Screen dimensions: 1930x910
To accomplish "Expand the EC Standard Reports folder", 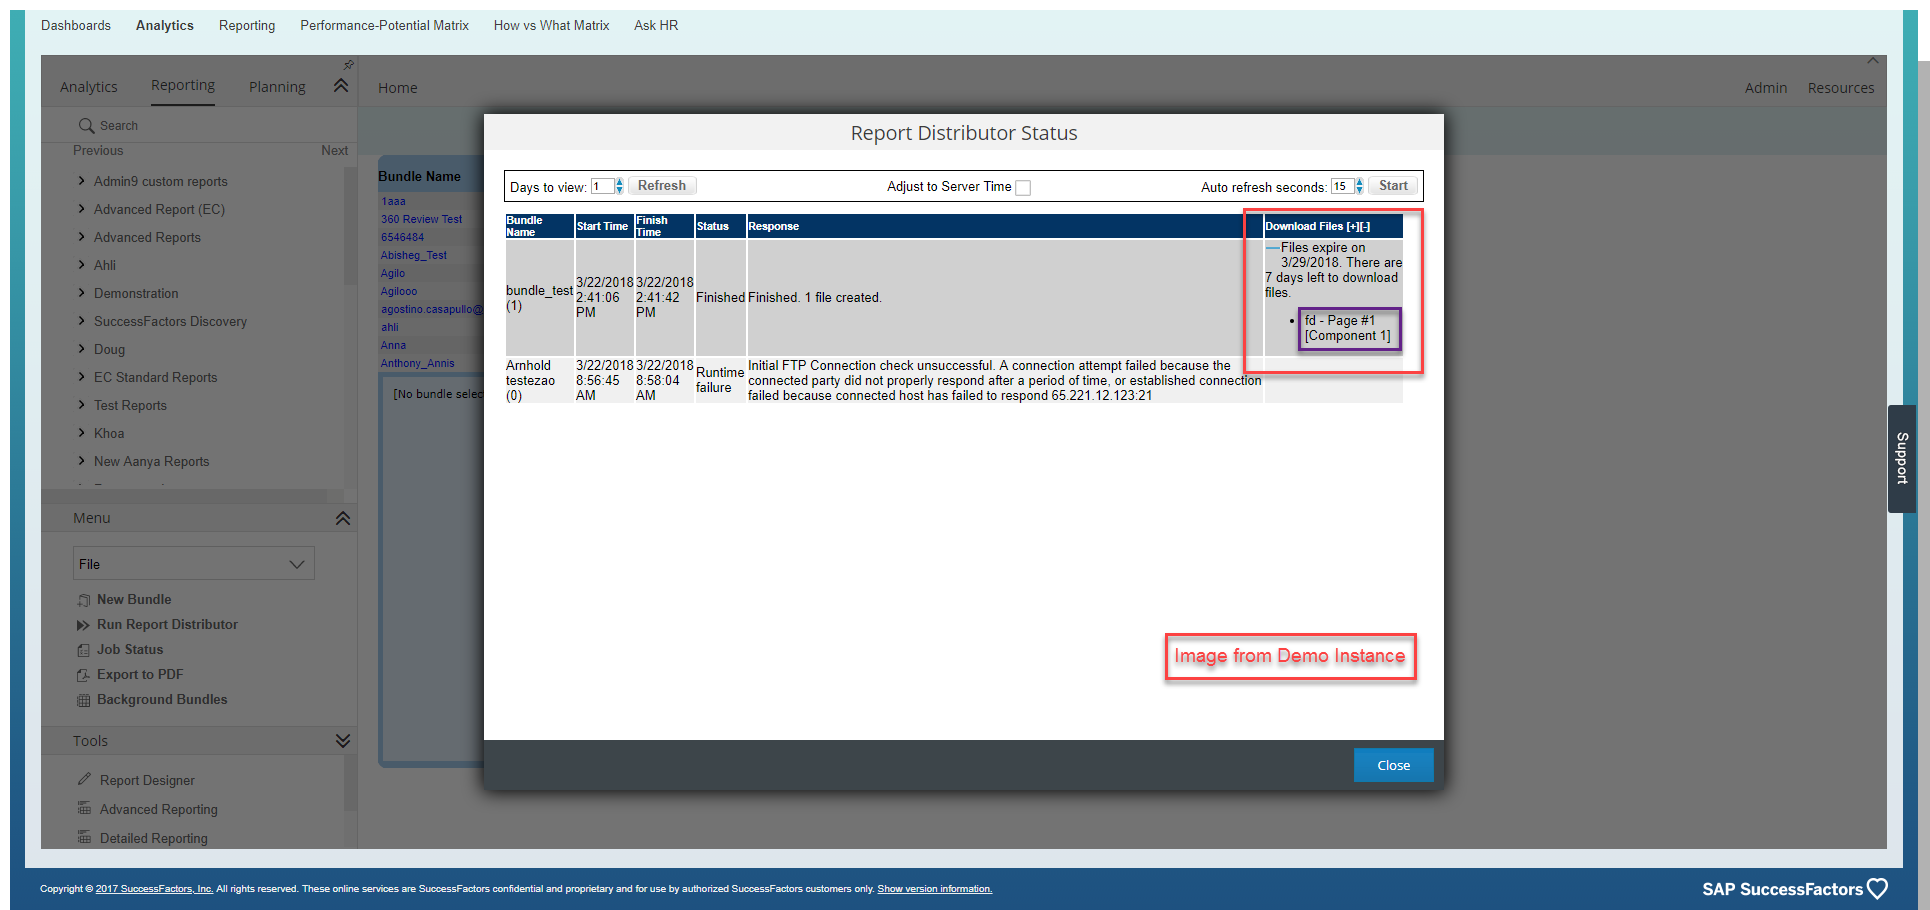I will coord(81,377).
